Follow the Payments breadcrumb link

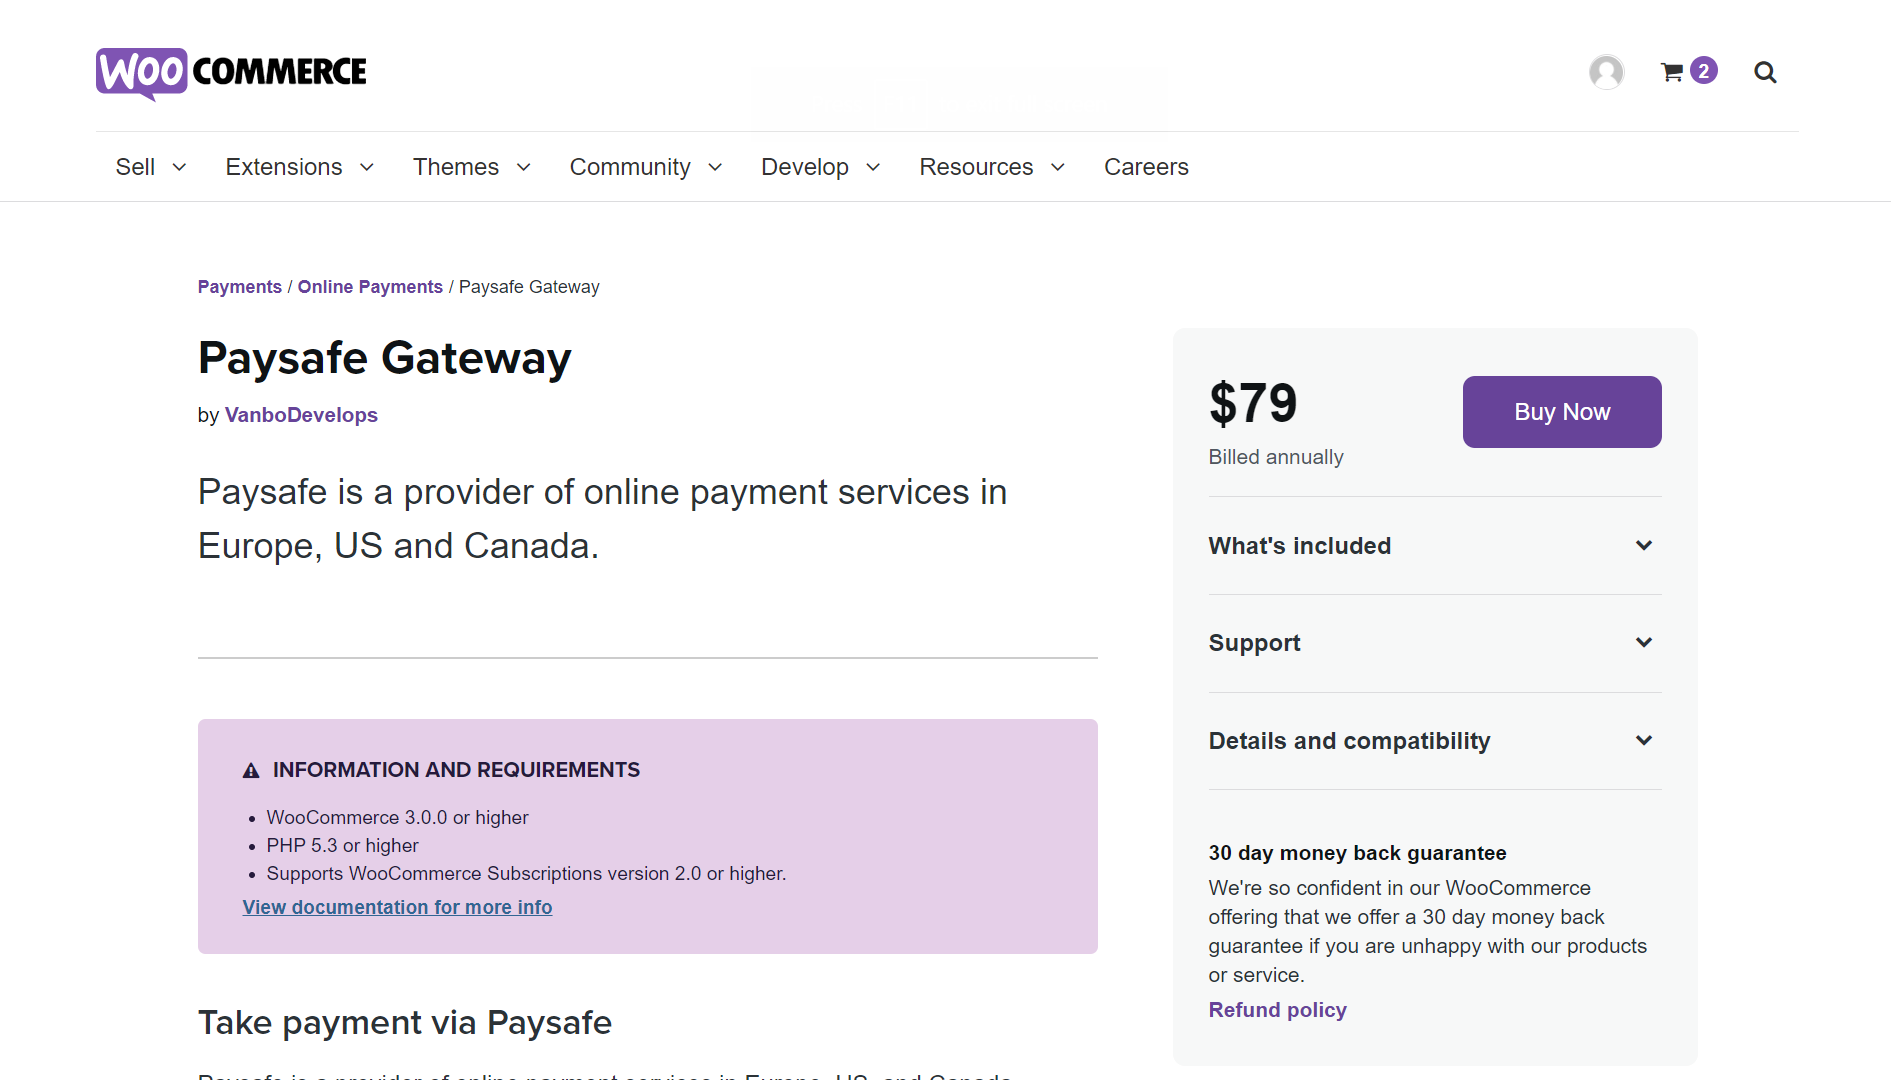[240, 287]
